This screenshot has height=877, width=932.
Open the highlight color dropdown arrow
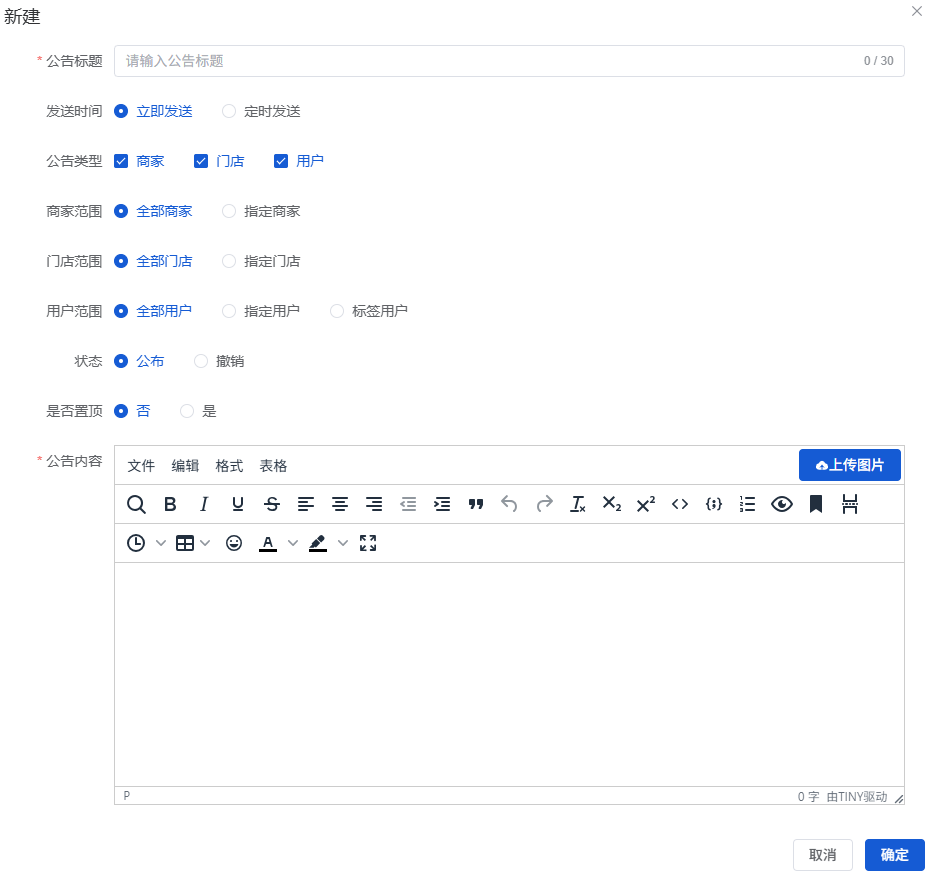[x=343, y=543]
